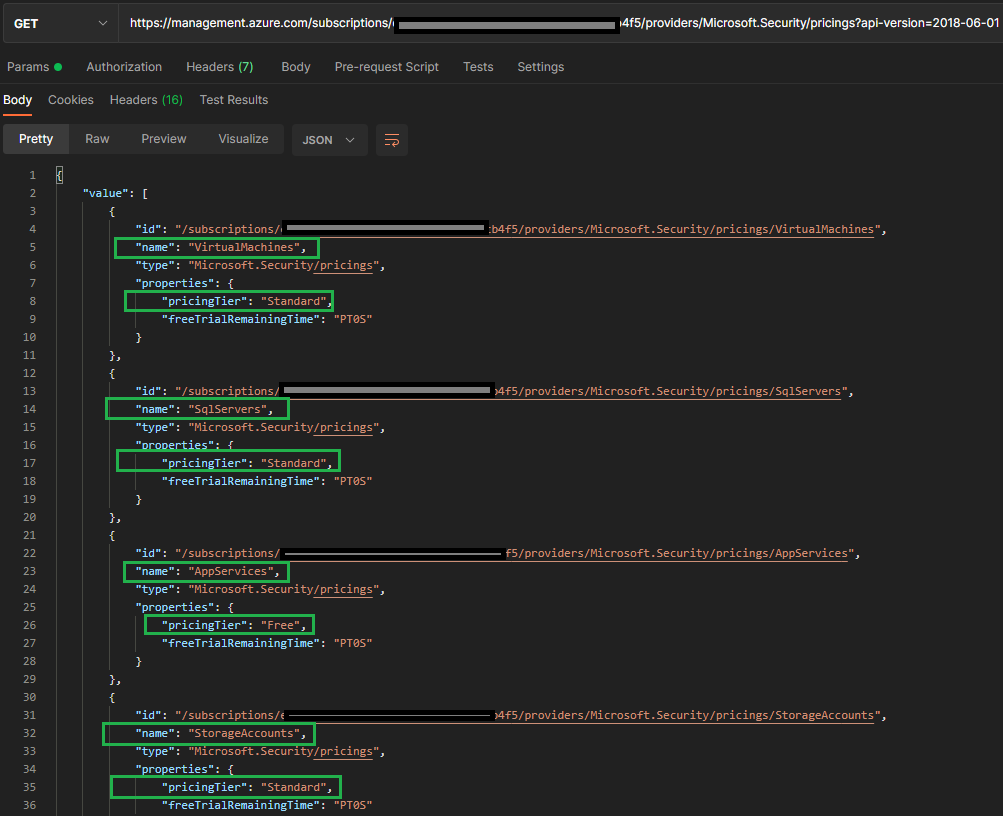Expand the JSON format dropdown

tap(329, 140)
